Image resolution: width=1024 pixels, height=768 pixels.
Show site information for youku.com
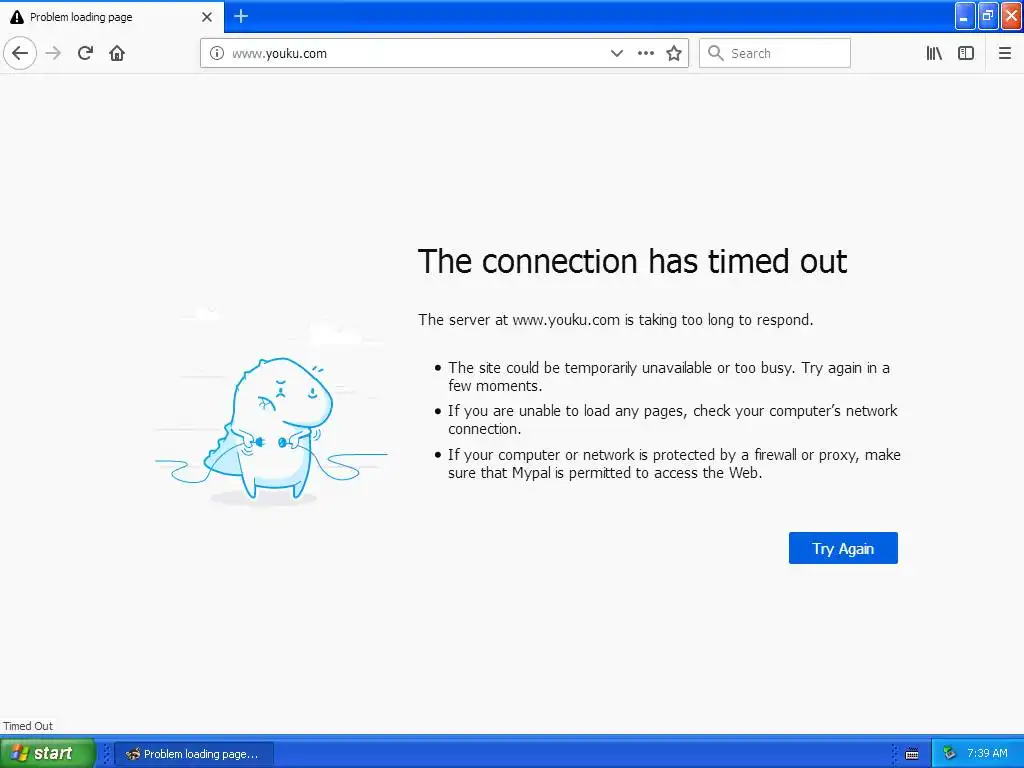(x=217, y=53)
